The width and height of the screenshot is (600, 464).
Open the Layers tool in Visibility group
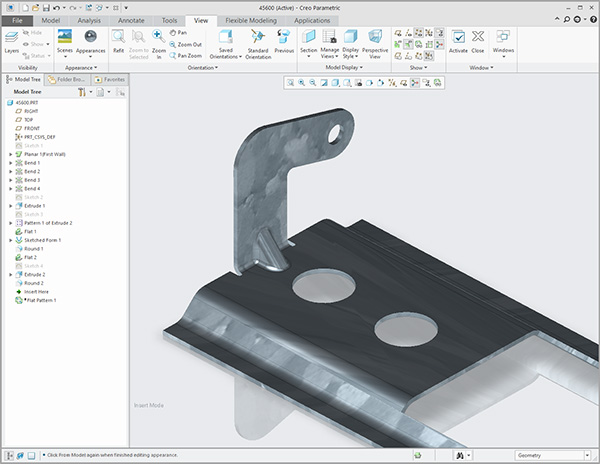(11, 39)
